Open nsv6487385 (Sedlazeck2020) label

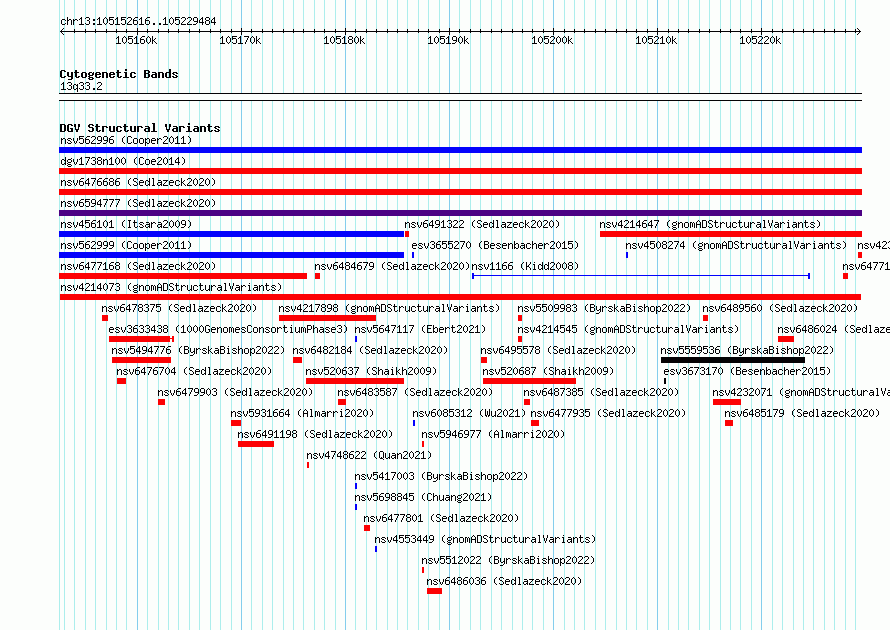(601, 392)
